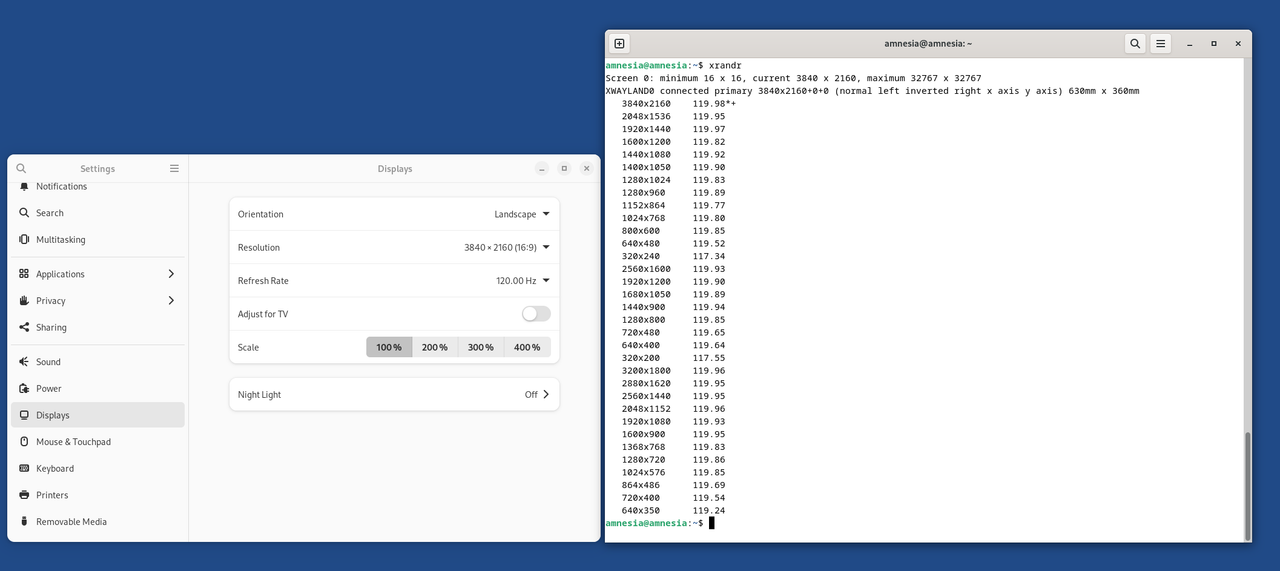
Task: Open the Settings hamburger menu
Action: pyautogui.click(x=174, y=169)
